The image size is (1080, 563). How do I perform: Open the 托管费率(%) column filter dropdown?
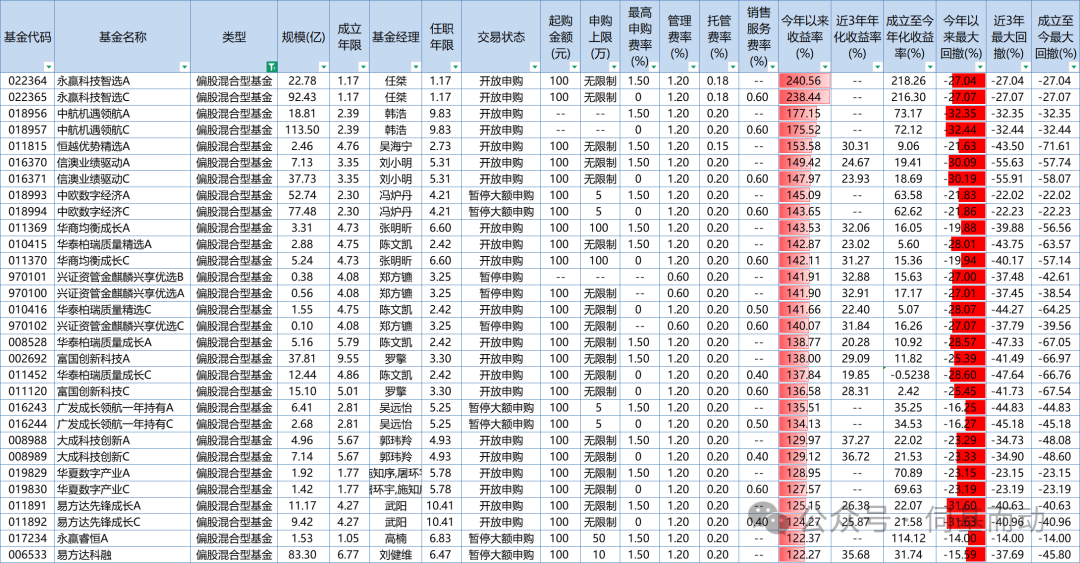733,67
